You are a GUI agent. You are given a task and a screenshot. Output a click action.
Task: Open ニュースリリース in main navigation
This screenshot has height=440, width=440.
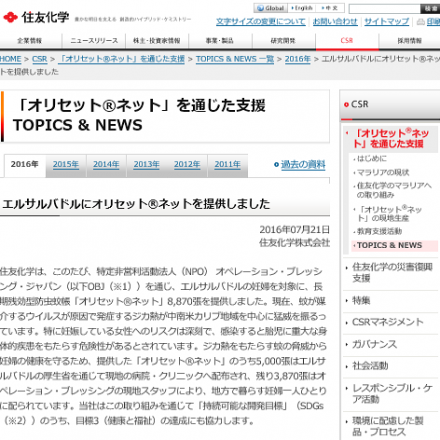click(x=94, y=41)
